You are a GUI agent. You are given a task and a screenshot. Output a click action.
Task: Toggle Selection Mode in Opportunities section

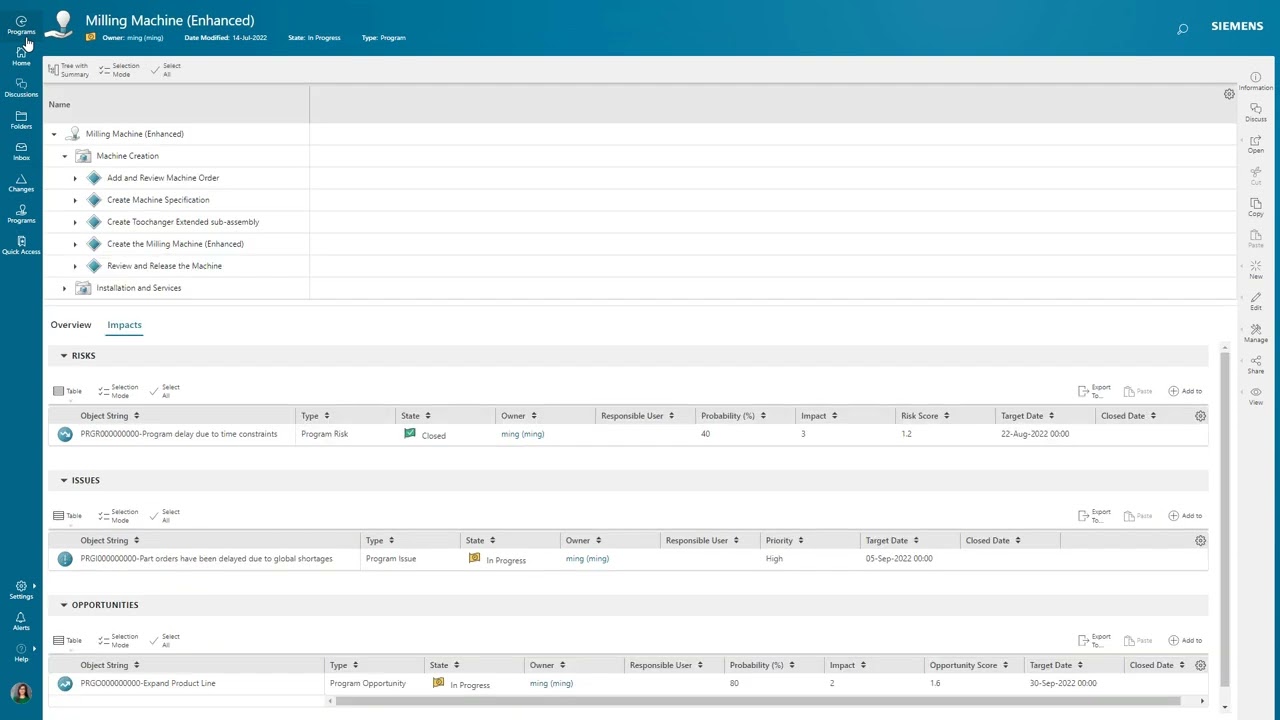118,640
